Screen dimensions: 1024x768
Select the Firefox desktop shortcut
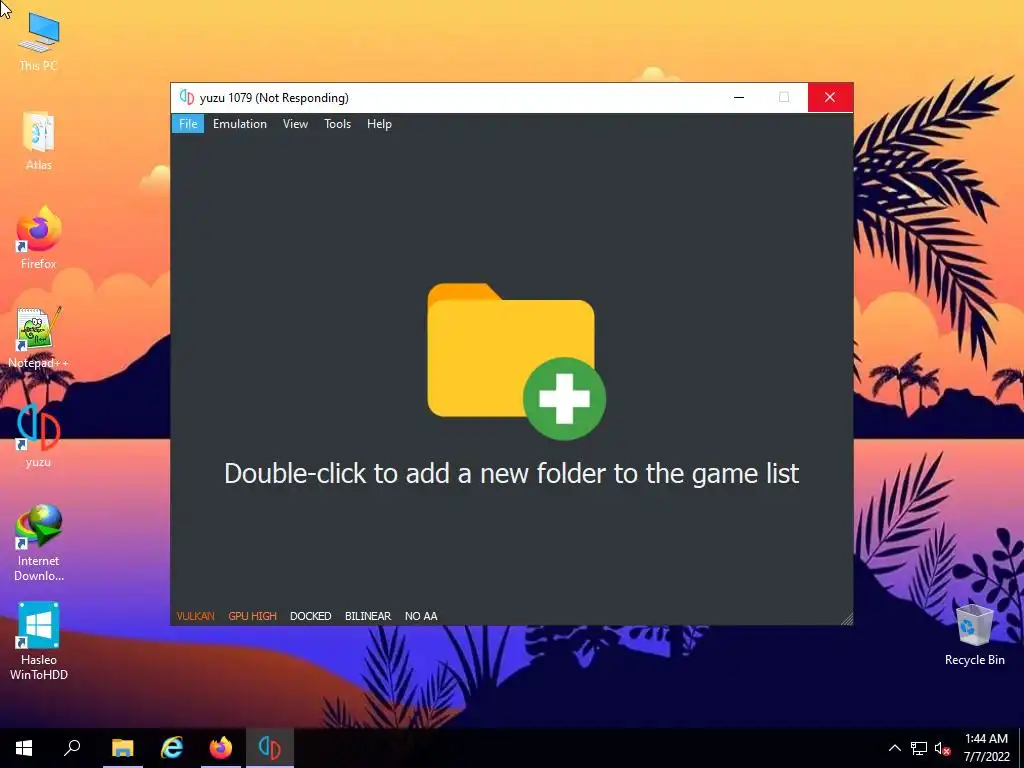(x=39, y=239)
